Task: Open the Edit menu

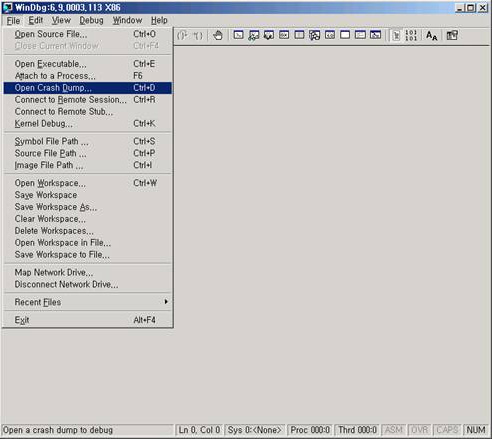Action: click(35, 21)
